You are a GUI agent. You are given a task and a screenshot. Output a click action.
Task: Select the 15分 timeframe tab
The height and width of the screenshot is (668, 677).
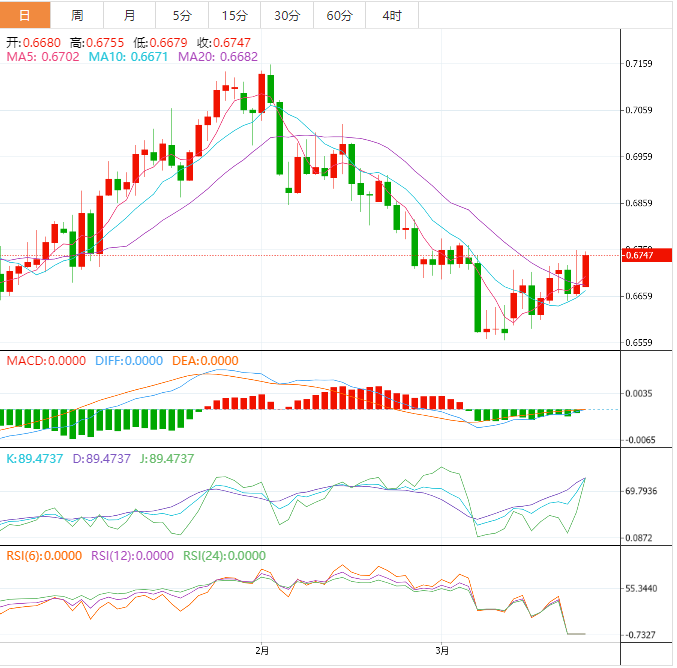click(x=234, y=15)
